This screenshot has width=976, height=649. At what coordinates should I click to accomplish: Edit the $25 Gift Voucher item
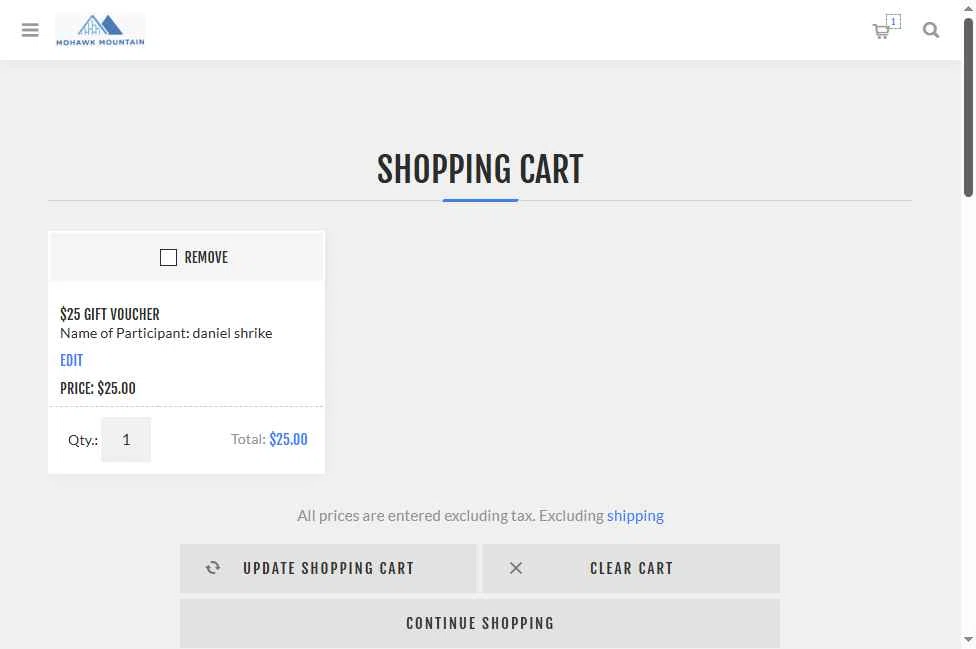point(71,360)
